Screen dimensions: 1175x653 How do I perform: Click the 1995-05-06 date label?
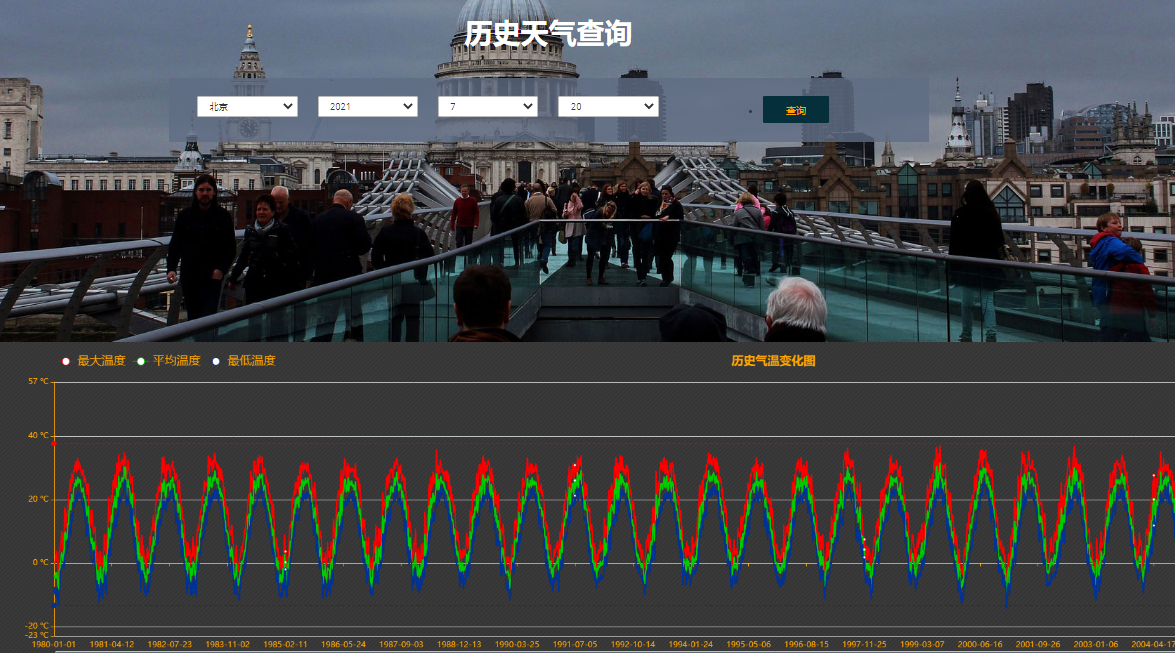click(x=749, y=644)
